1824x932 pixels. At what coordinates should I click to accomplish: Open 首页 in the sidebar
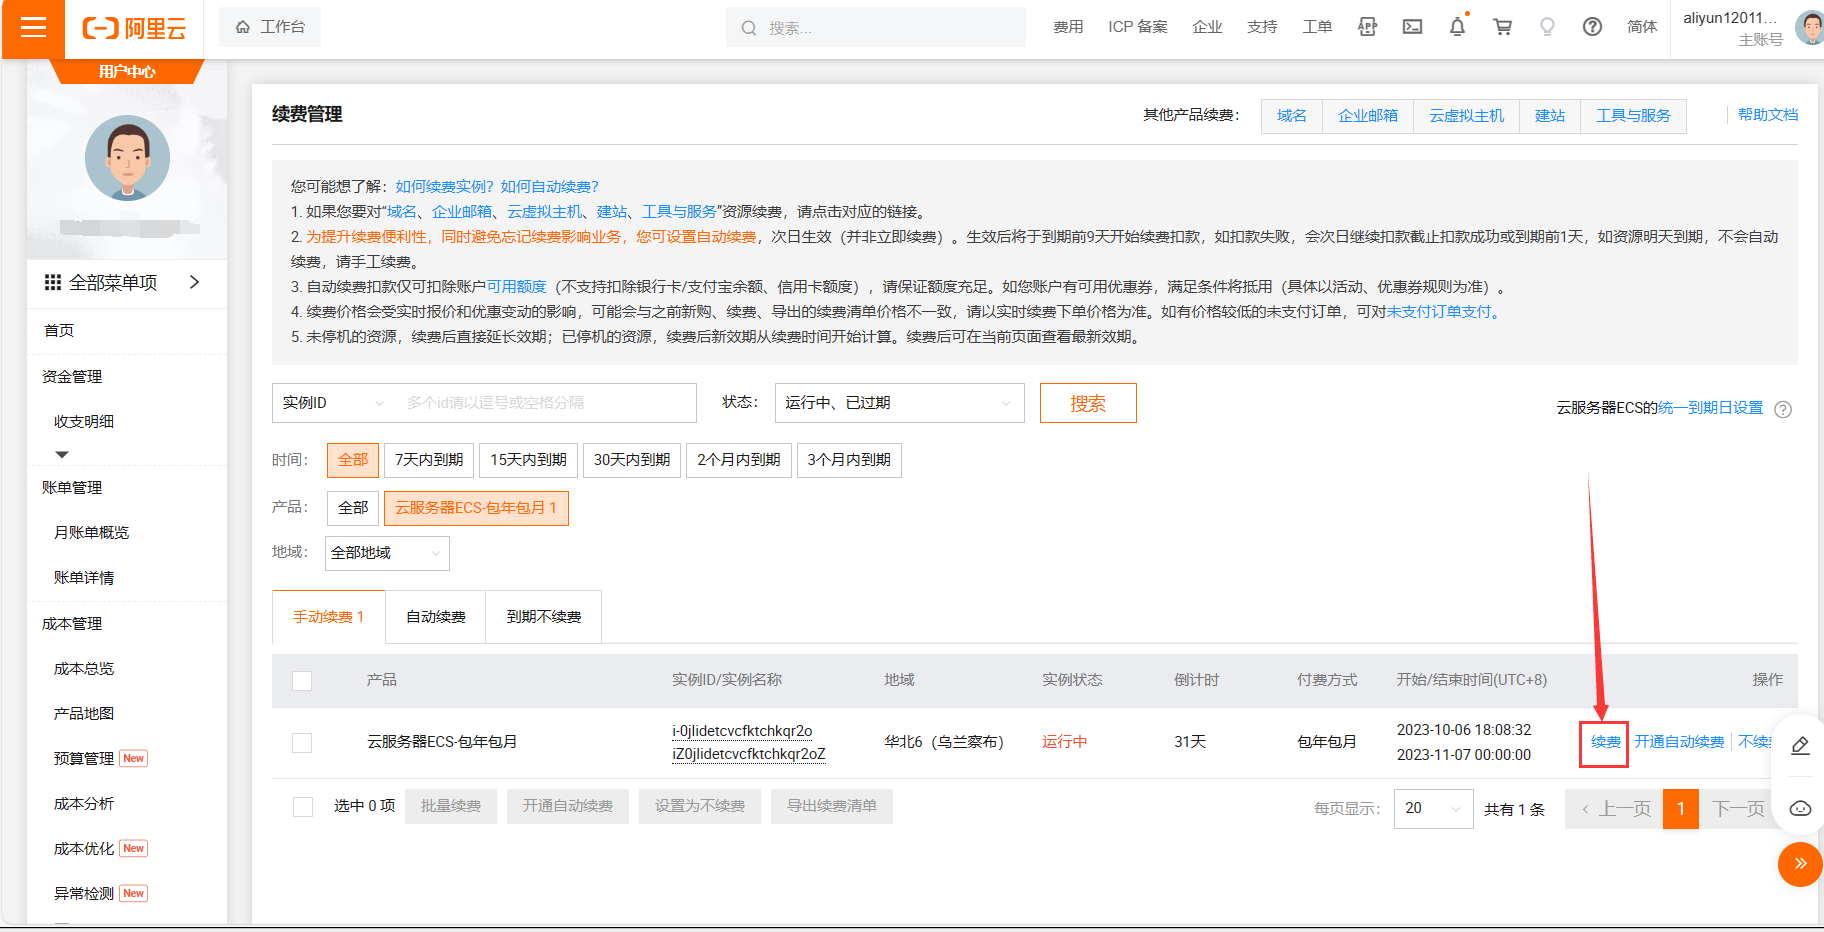(59, 331)
